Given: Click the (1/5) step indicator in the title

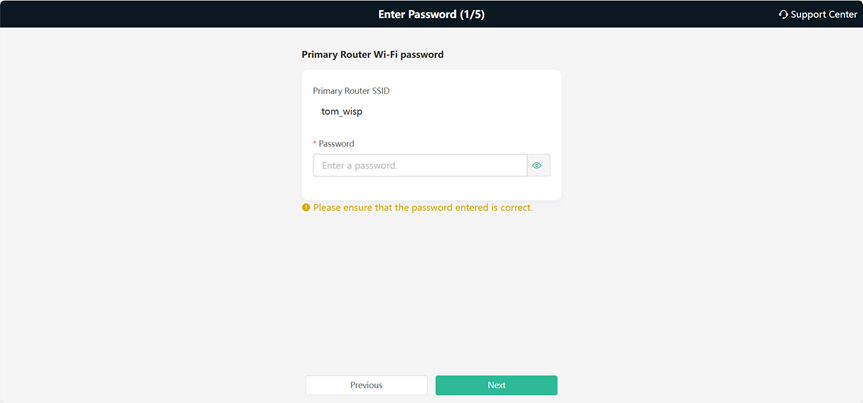Looking at the screenshot, I should point(472,14).
